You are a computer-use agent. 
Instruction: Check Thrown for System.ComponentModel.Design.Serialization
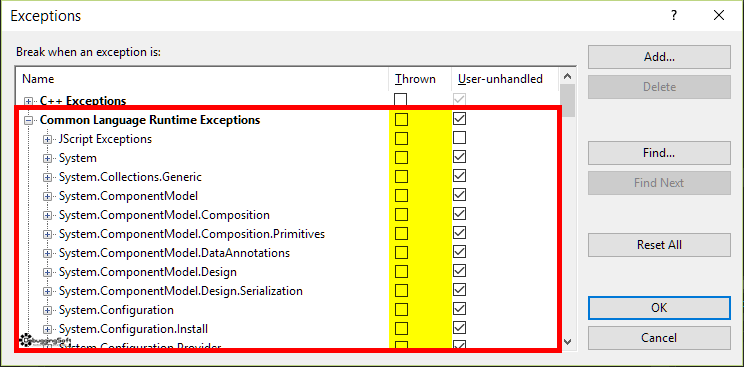[x=401, y=290]
